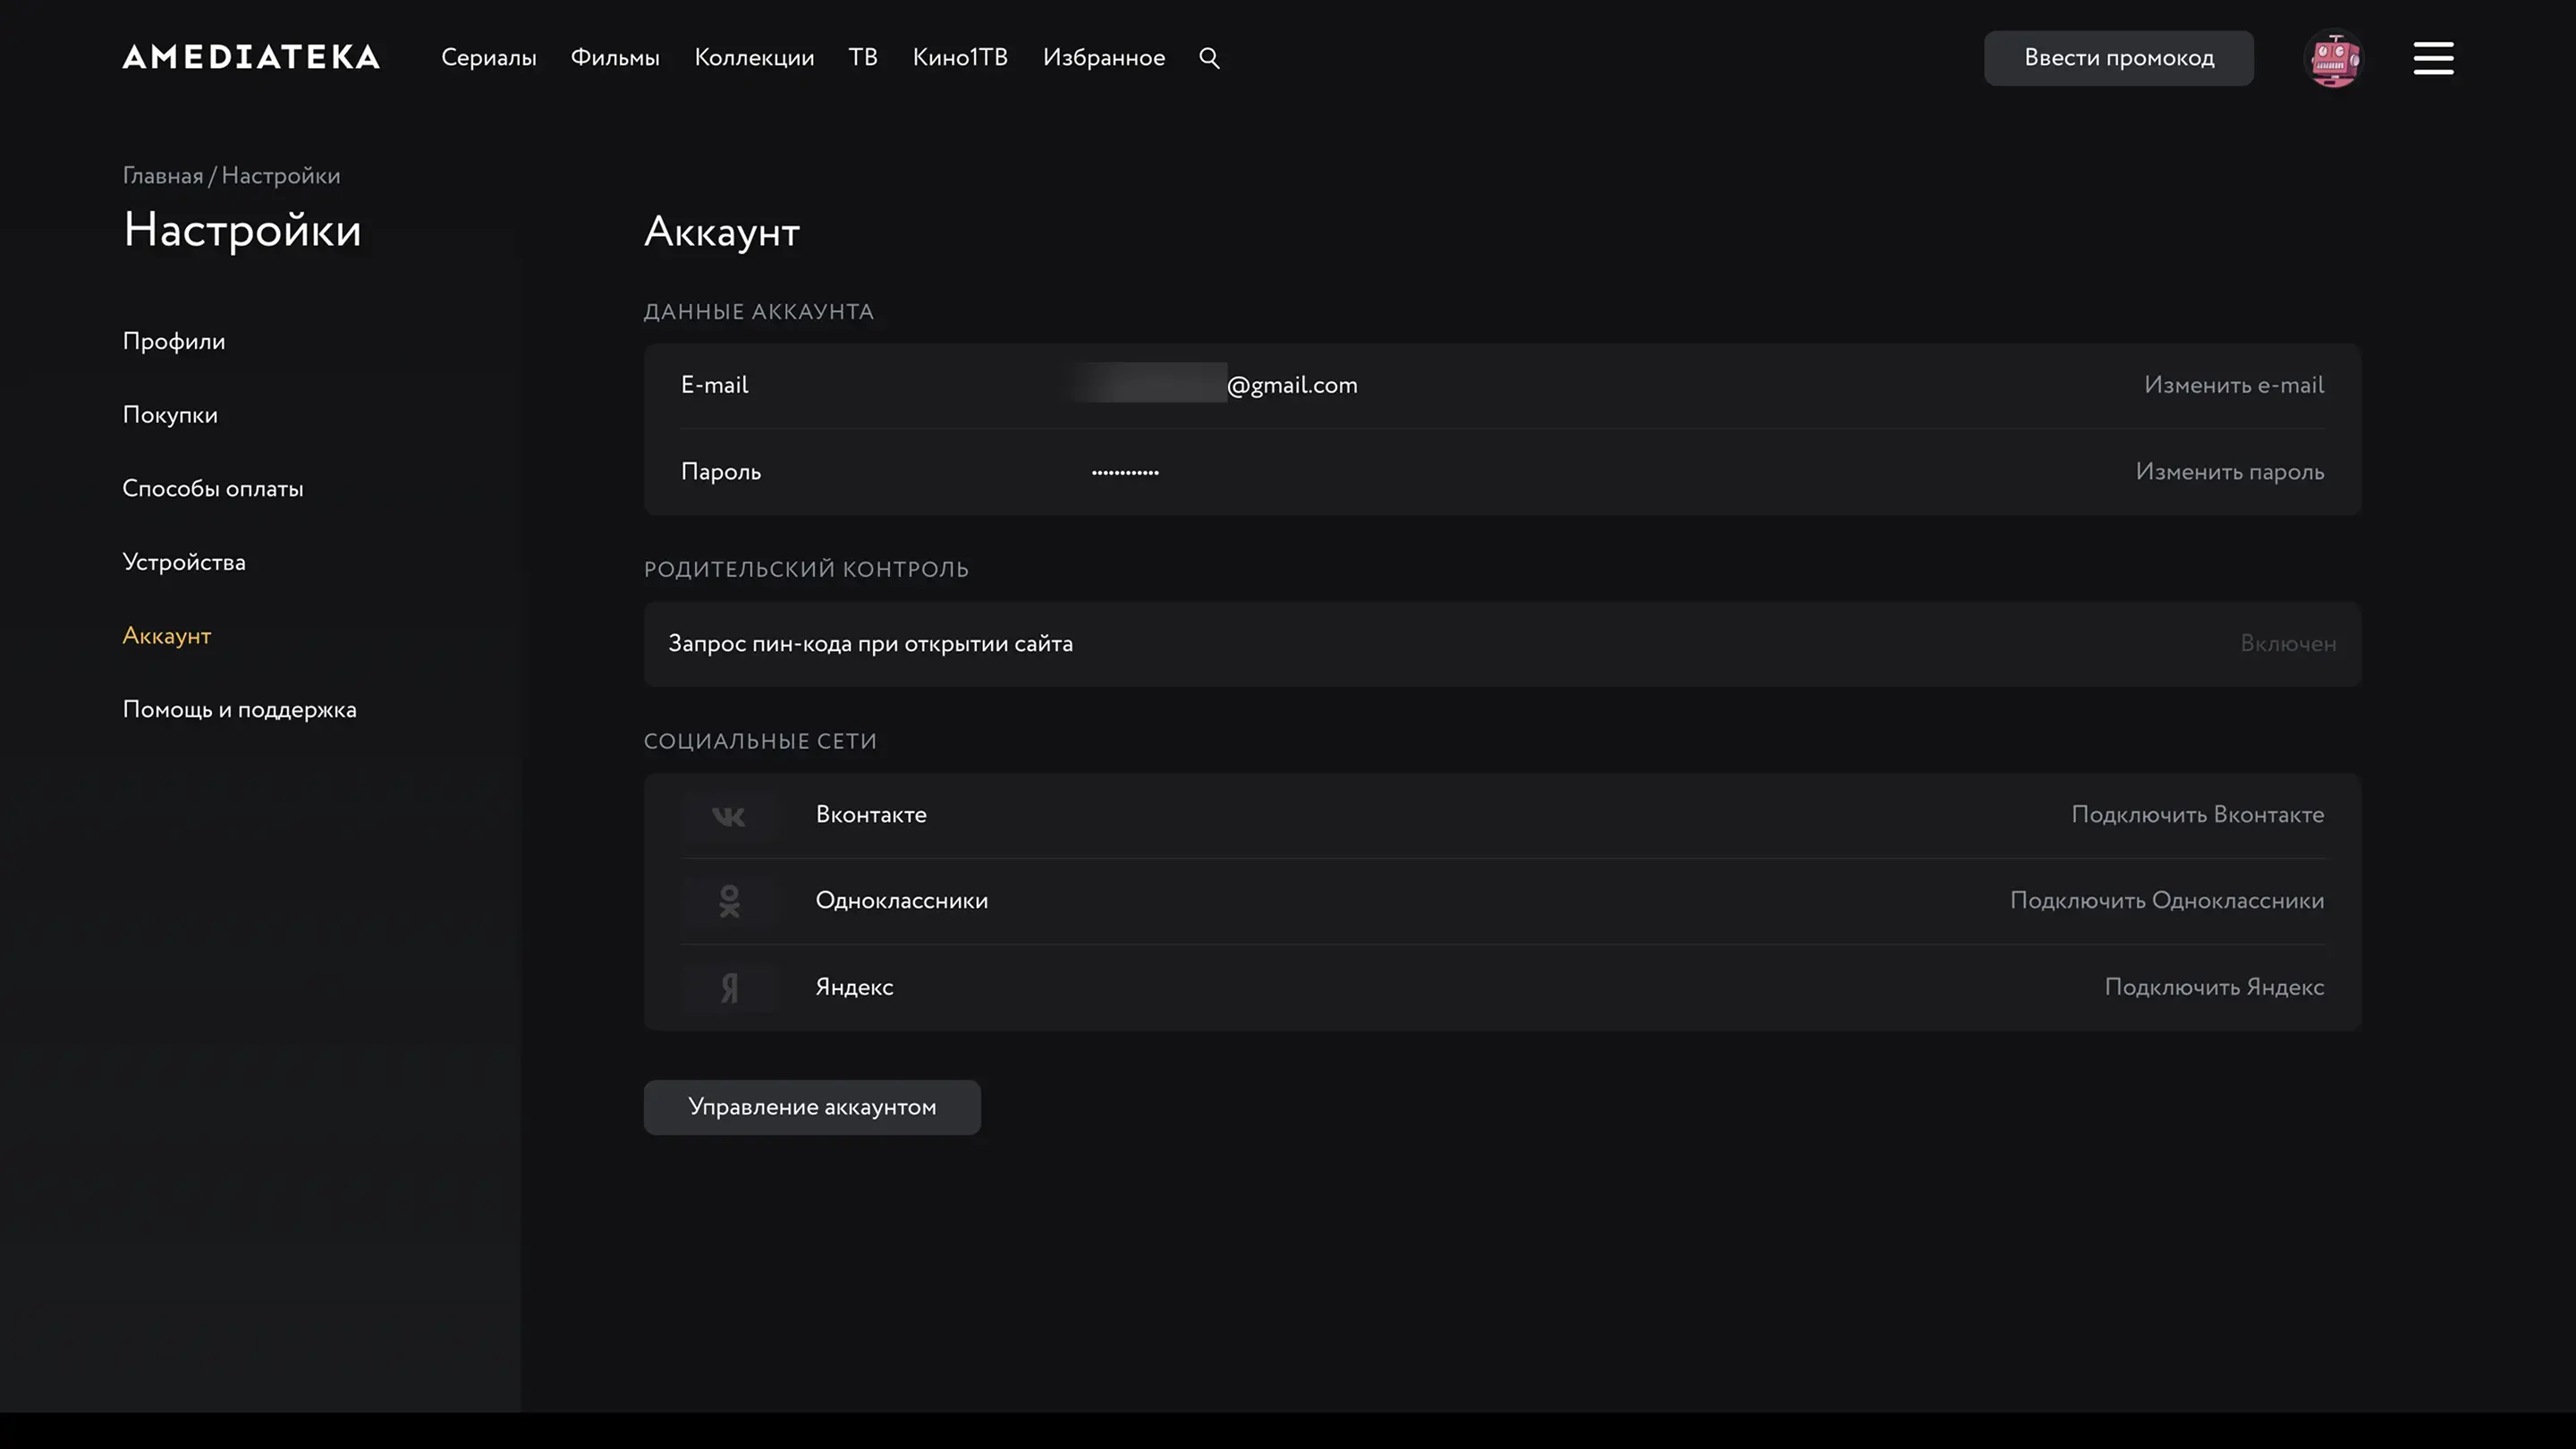Open the hamburger menu icon
Image resolution: width=2576 pixels, height=1449 pixels.
[2433, 58]
